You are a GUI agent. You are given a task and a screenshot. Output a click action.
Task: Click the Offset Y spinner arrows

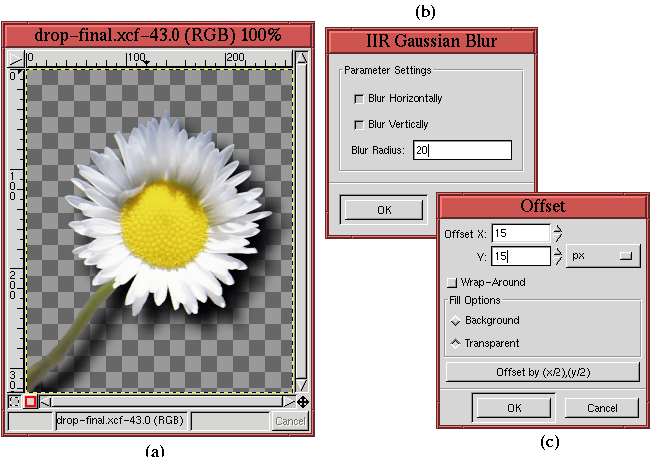point(558,257)
